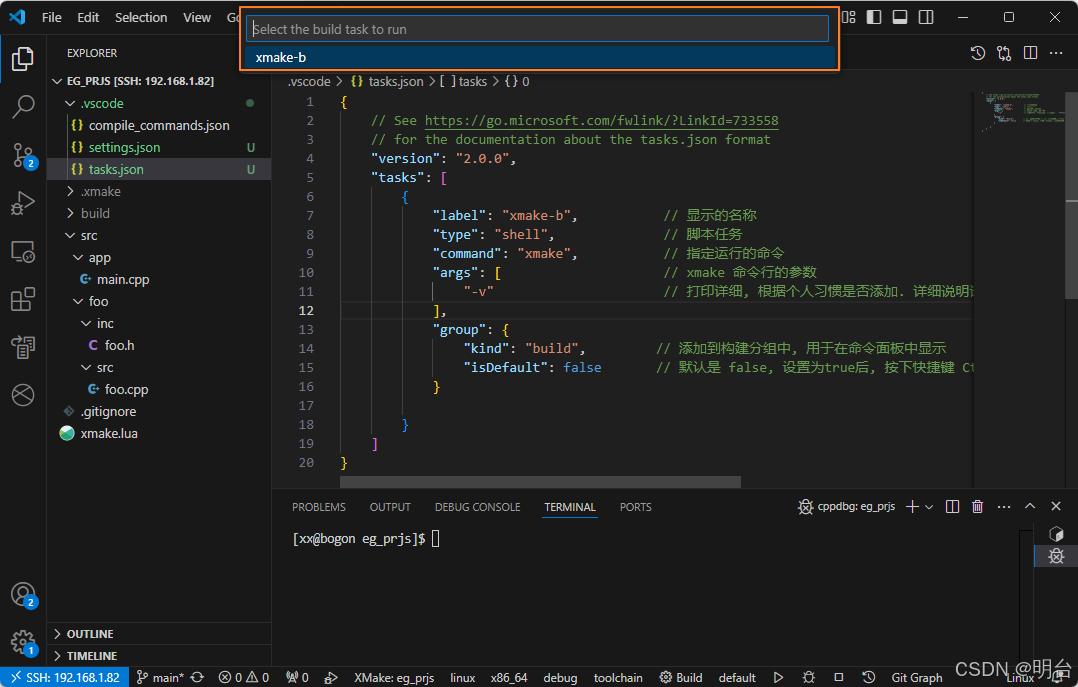Viewport: 1078px width, 687px height.
Task: Click the SSH: 192.168.1.82 remote indicator
Action: pyautogui.click(x=65, y=677)
